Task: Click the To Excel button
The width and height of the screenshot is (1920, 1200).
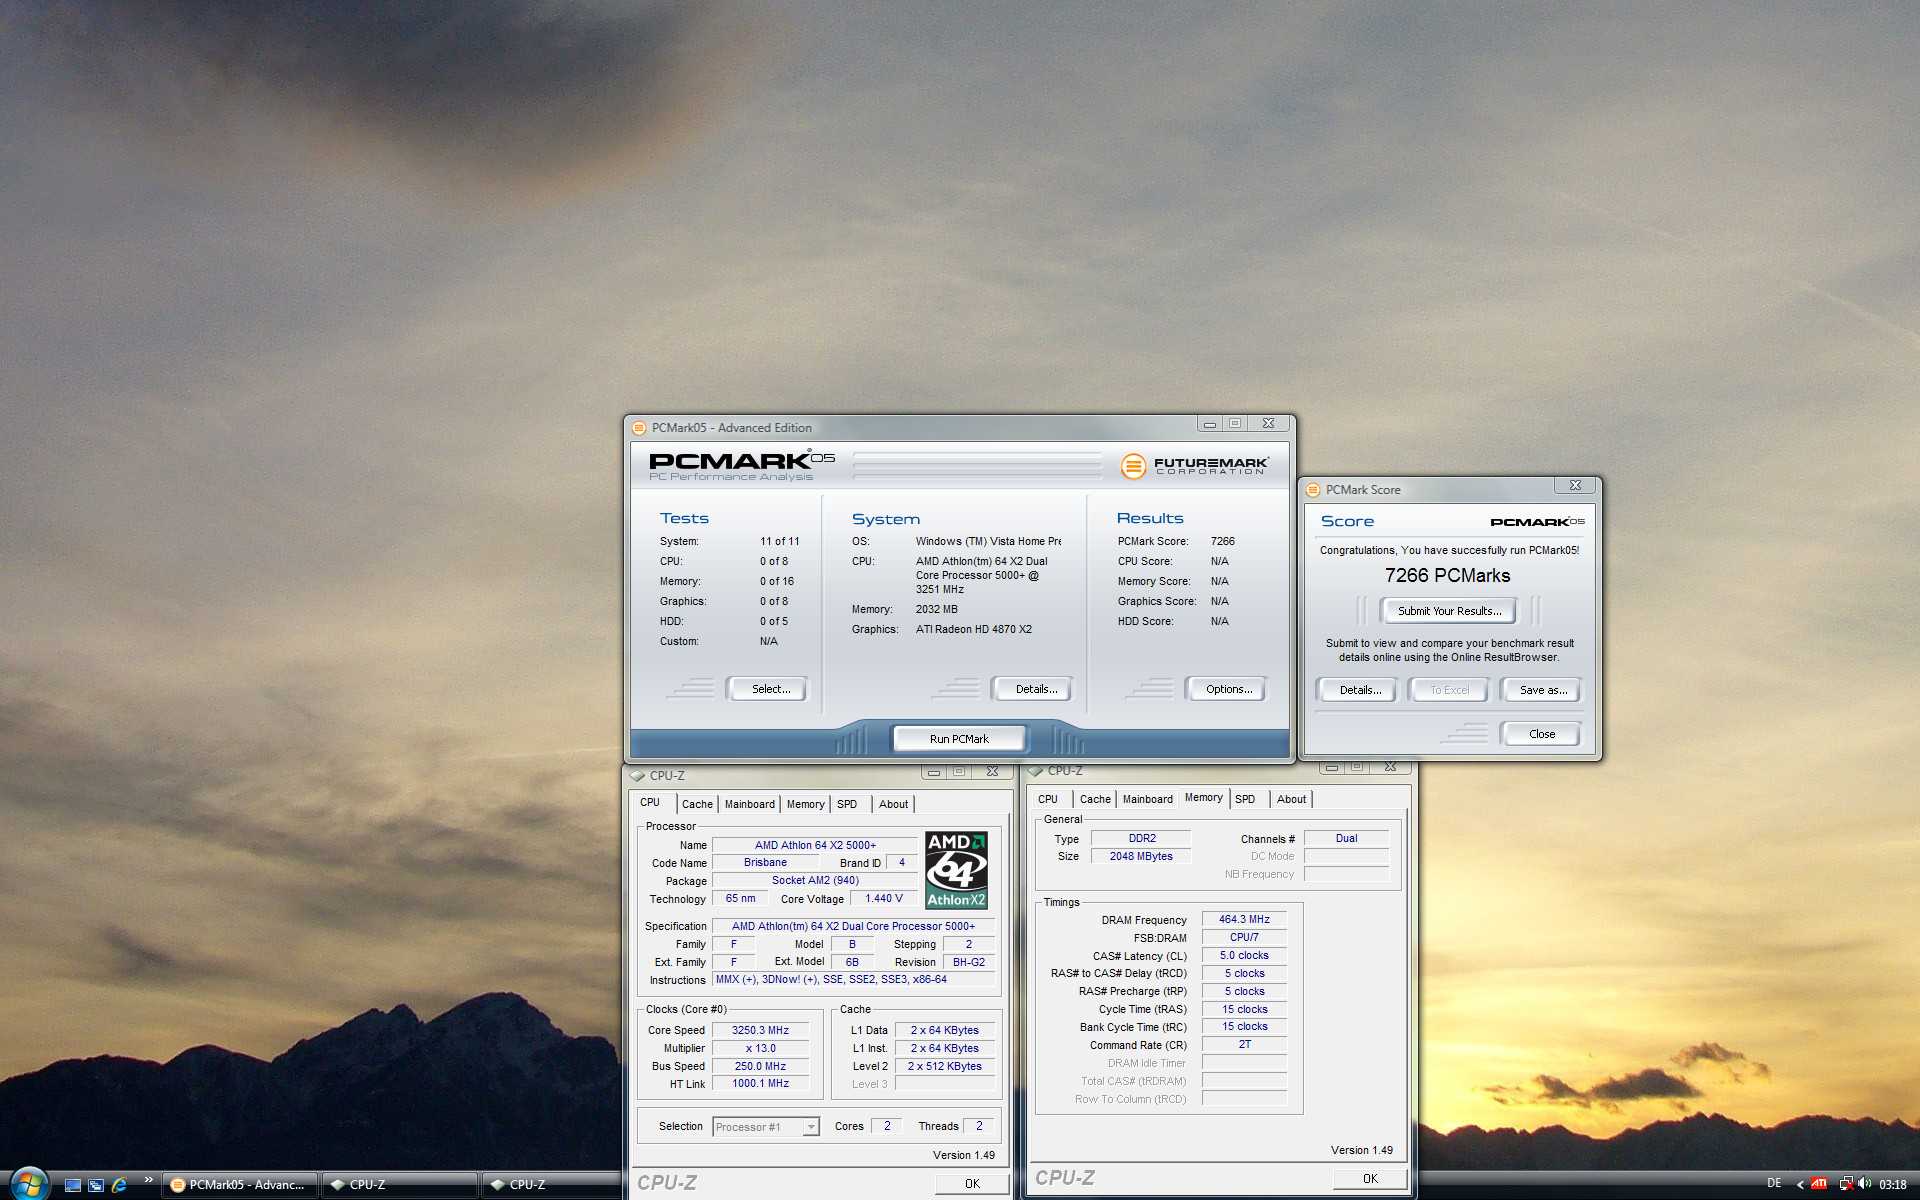Action: coord(1449,690)
